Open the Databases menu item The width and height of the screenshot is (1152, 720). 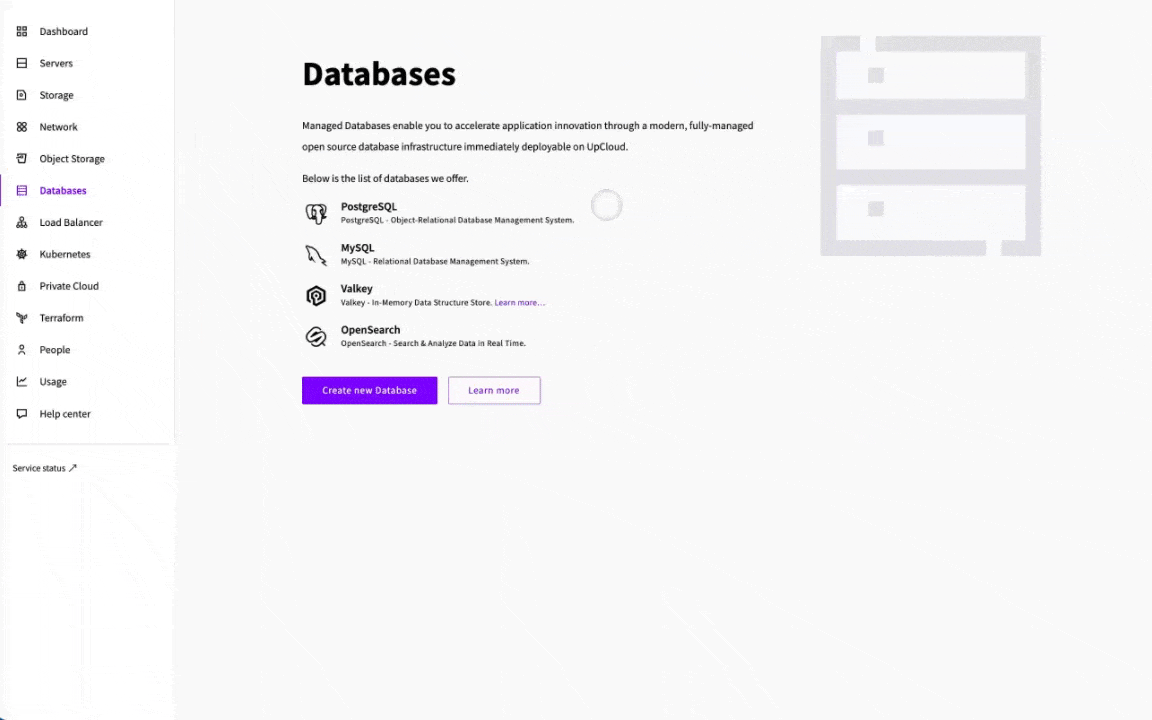pyautogui.click(x=62, y=191)
